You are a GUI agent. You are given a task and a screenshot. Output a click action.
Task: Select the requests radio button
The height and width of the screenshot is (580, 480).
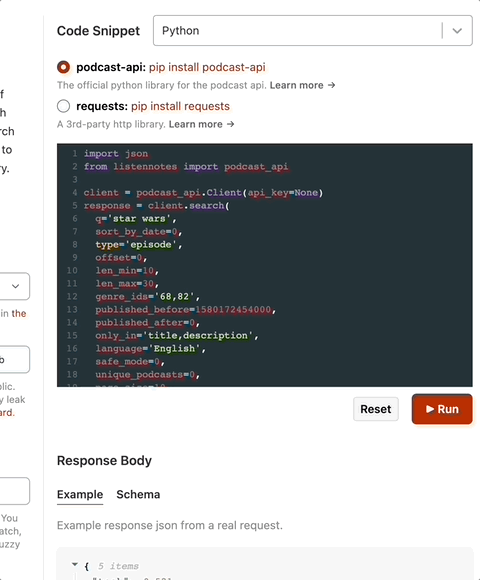[63, 106]
